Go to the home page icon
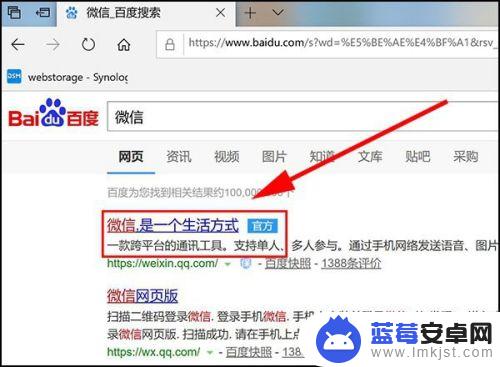This screenshot has height=367, width=500. 124,44
